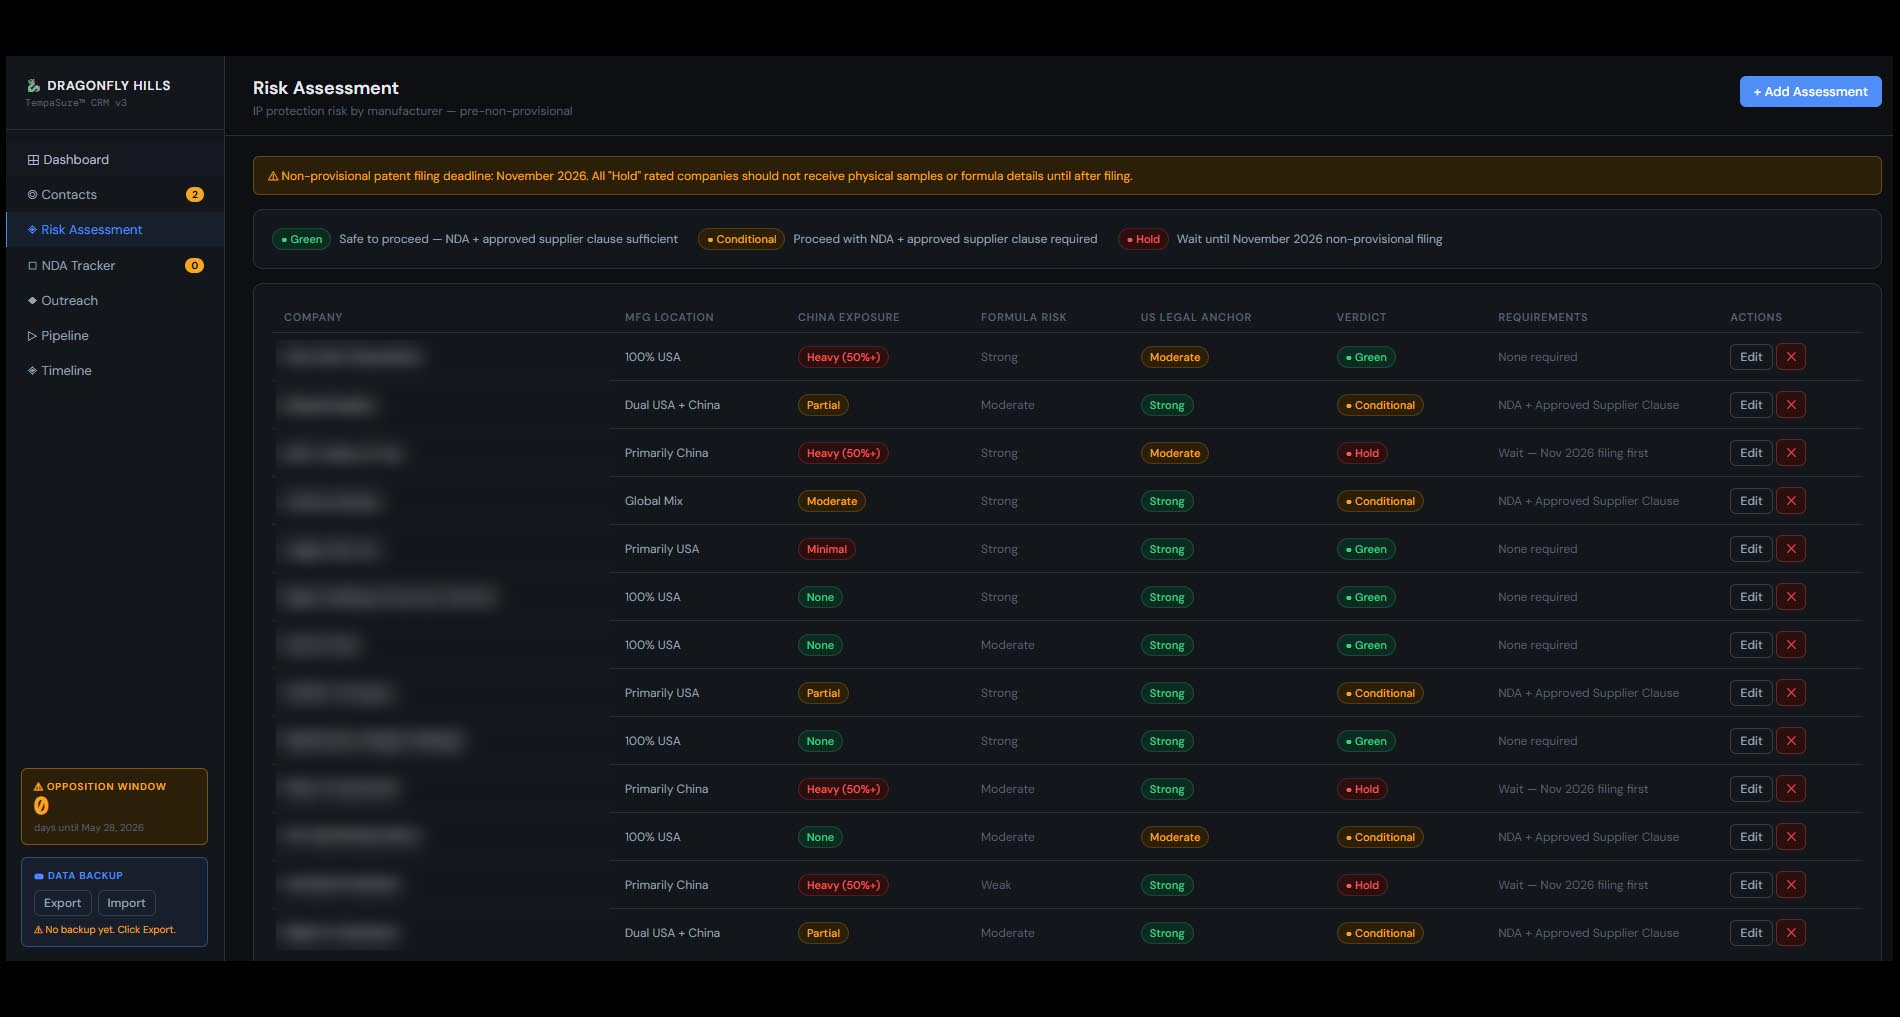
Task: Open the Dashboard page
Action: click(x=115, y=160)
